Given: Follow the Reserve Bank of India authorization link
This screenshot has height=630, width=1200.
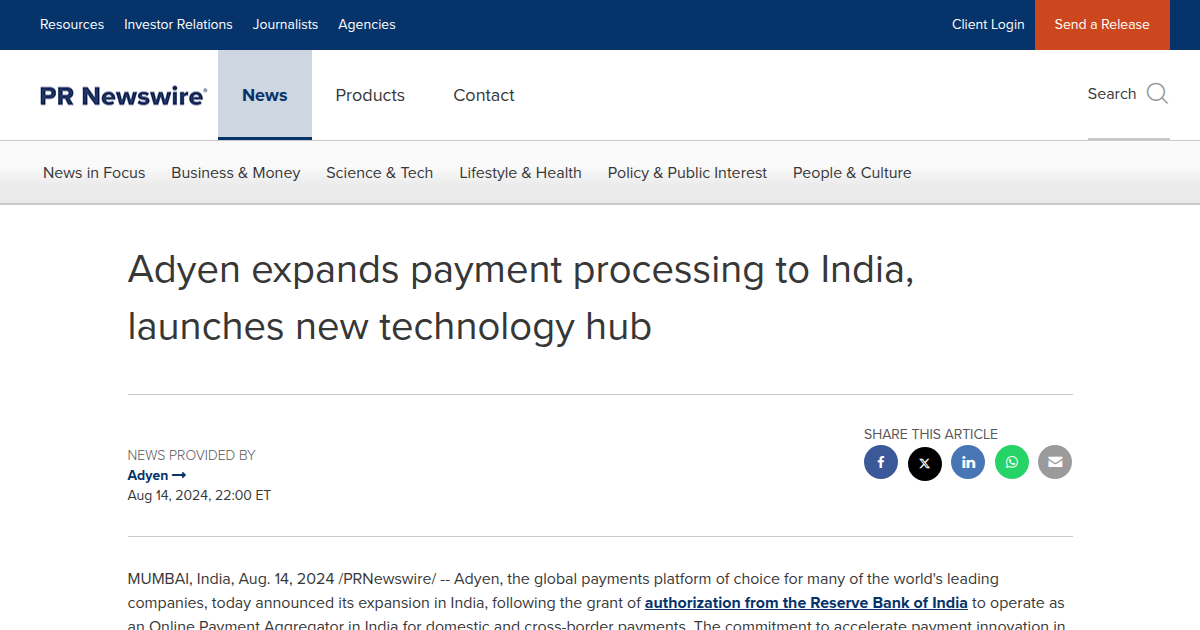Looking at the screenshot, I should pos(806,602).
